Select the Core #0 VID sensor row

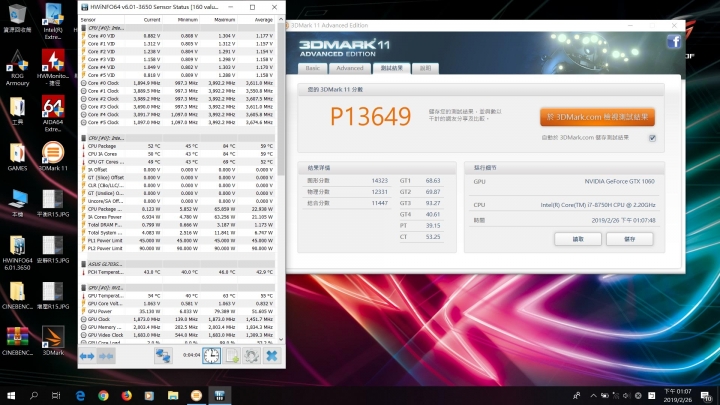point(177,36)
